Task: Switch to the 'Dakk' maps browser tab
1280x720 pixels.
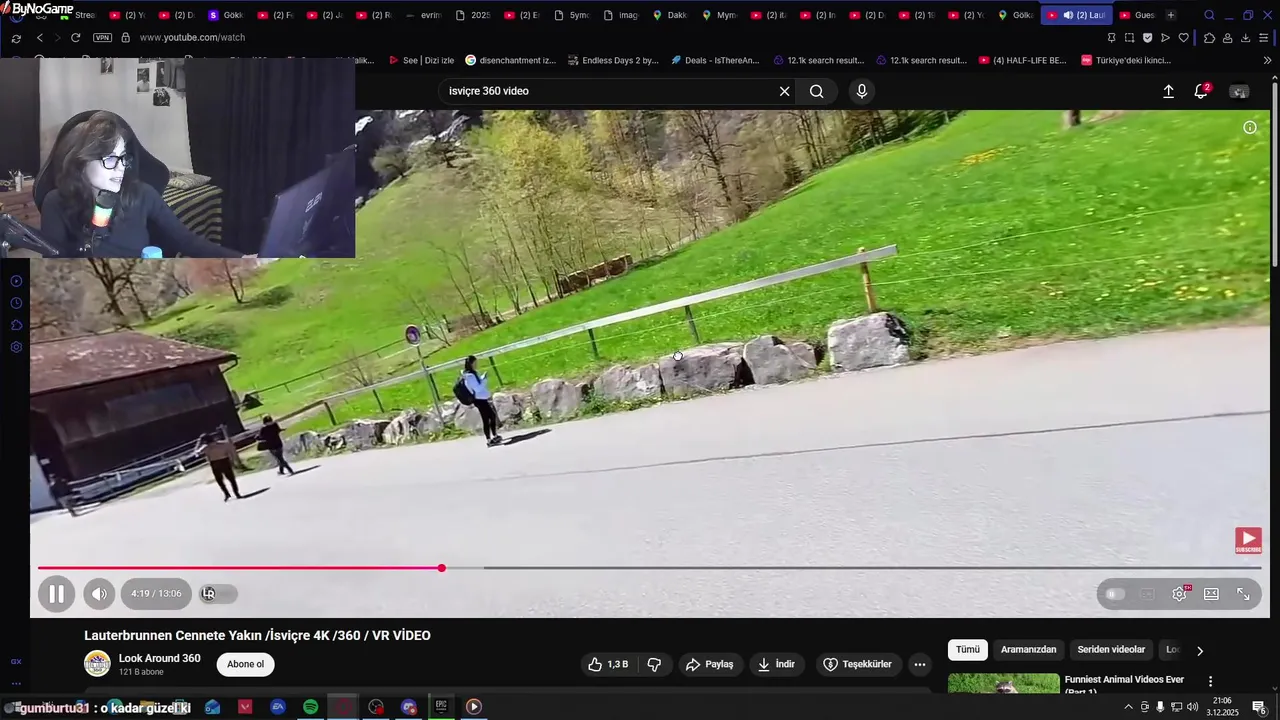Action: point(669,15)
